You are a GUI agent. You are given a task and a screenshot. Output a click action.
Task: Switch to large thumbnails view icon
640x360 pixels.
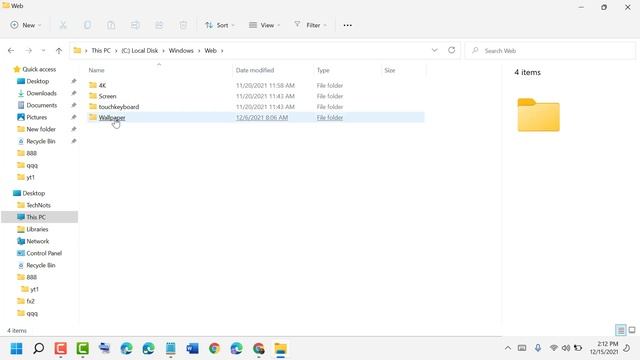point(632,330)
